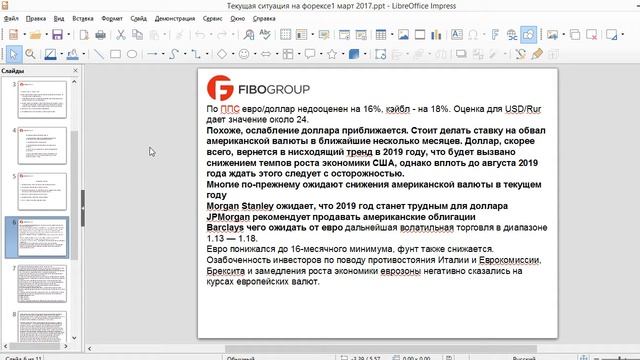Toggle Edit Points mode

click(520, 54)
